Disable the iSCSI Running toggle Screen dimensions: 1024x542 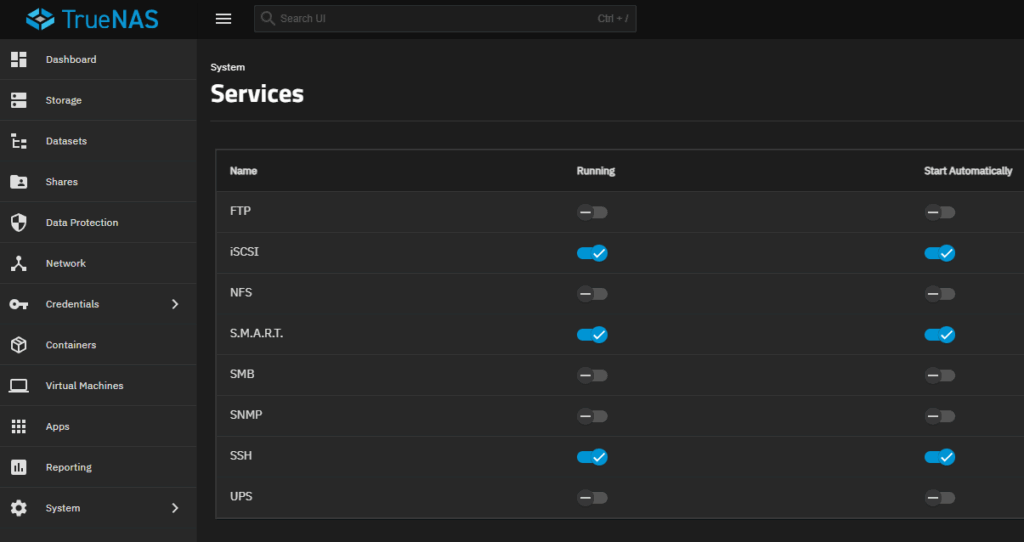tap(592, 253)
